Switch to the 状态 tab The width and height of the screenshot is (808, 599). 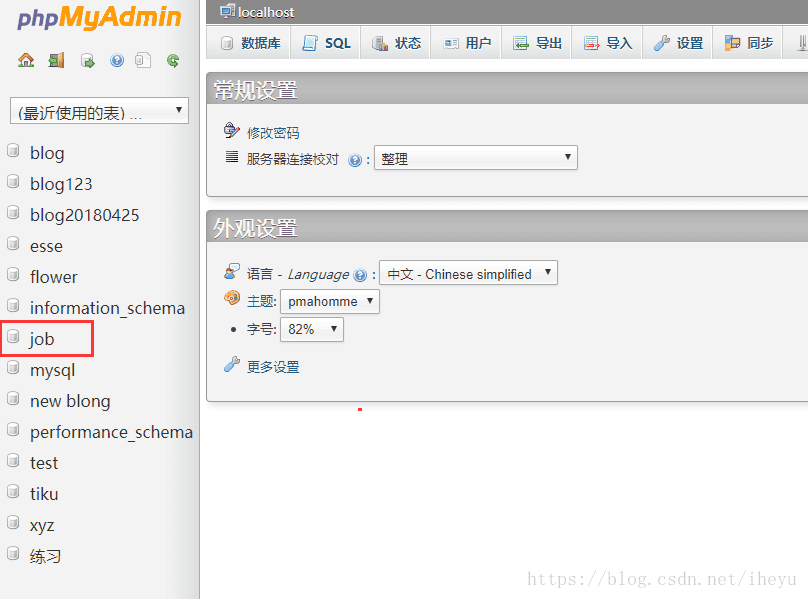click(396, 43)
